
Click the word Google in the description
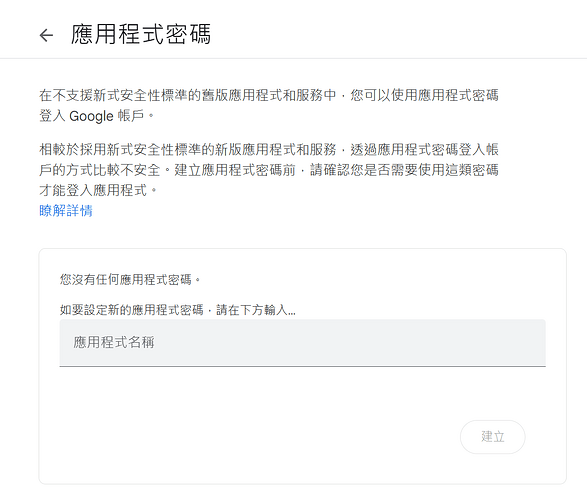point(91,116)
